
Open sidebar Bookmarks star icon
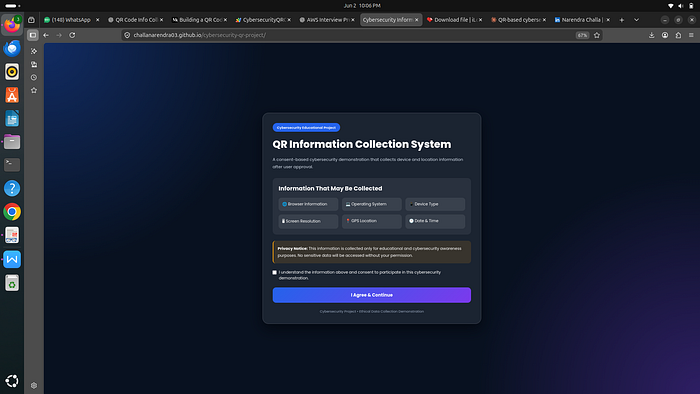(x=34, y=91)
